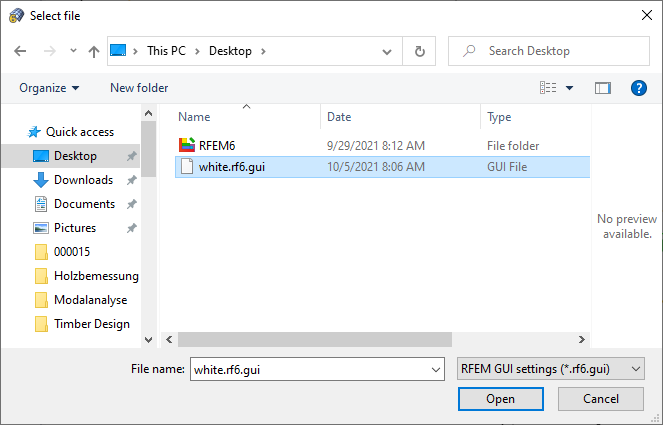Click the Back navigation arrow
The image size is (663, 425).
pos(20,51)
